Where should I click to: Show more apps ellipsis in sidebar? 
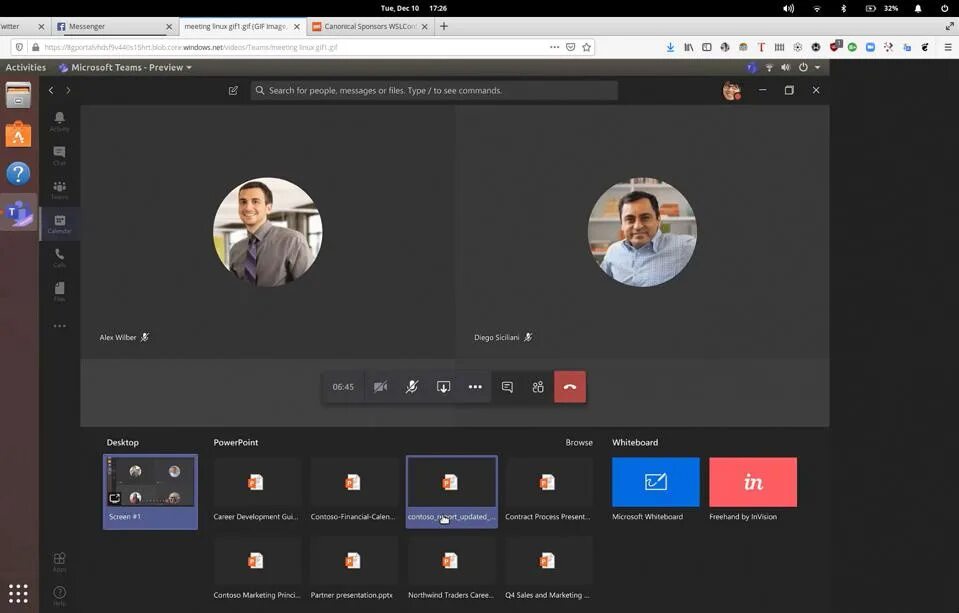click(59, 326)
